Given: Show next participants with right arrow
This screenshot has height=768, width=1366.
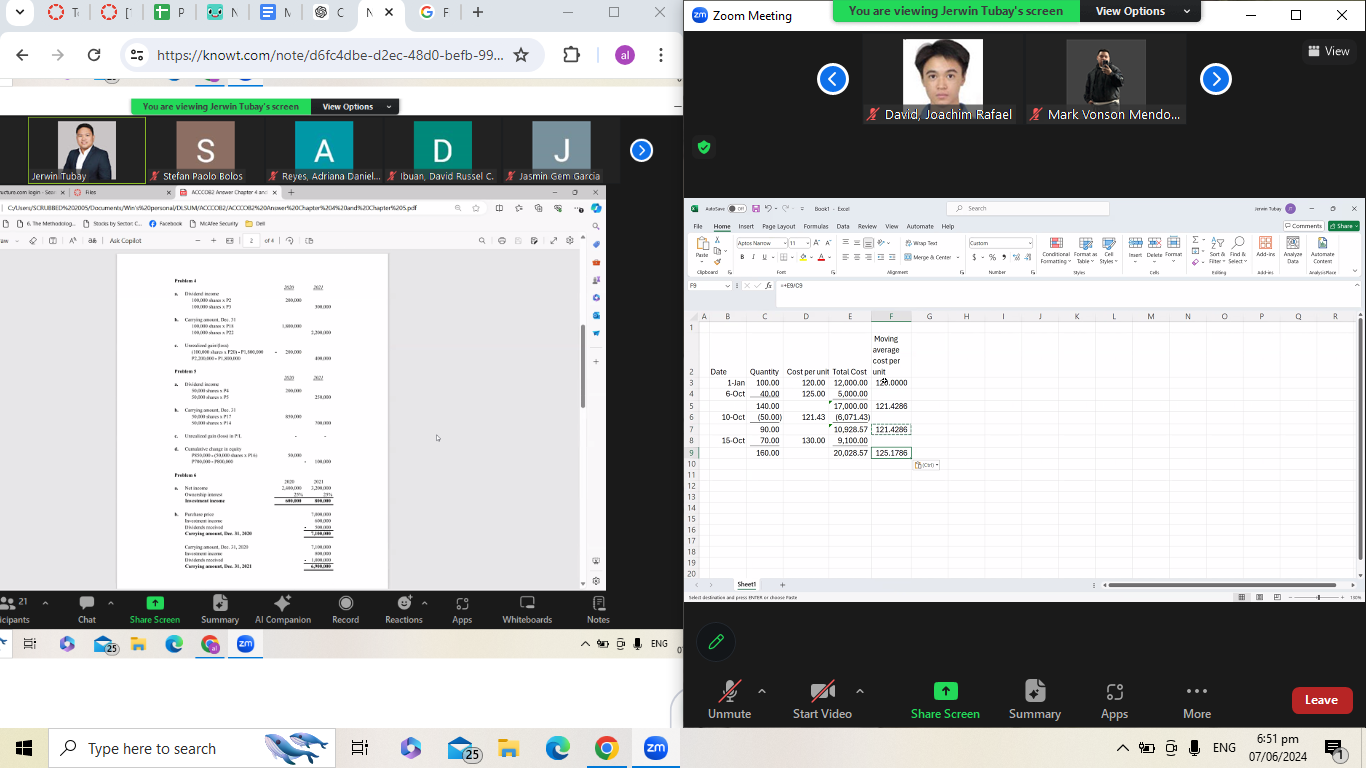Looking at the screenshot, I should click(x=1215, y=79).
